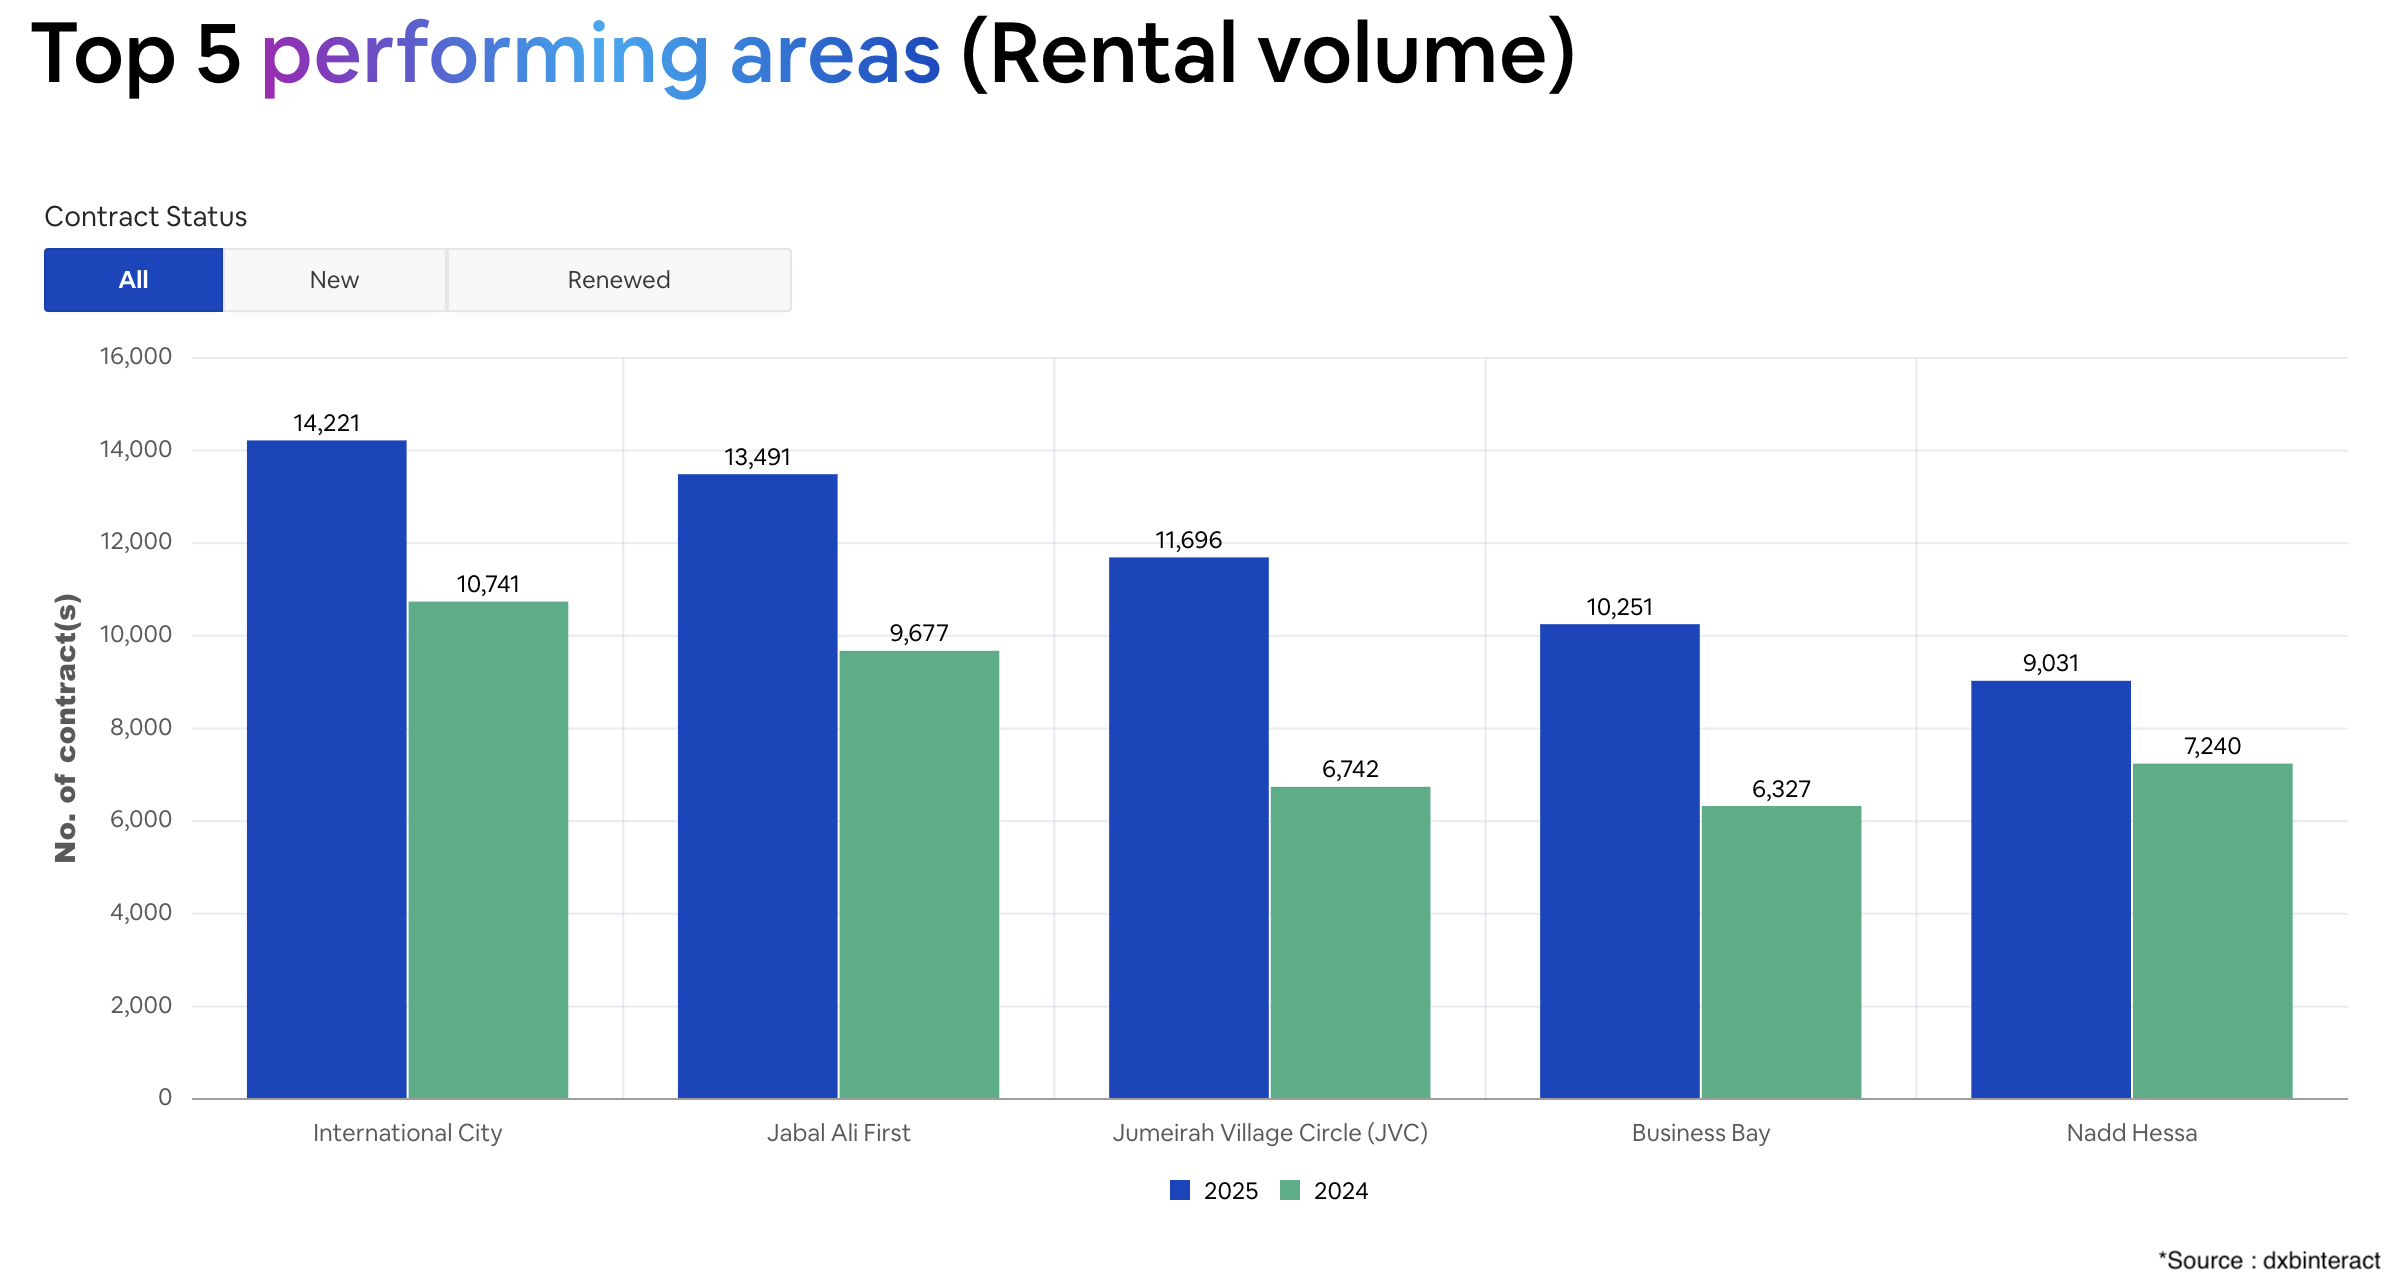Screen dimensions: 2400x1280
Task: Click the International City axis label
Action: pos(407,1133)
